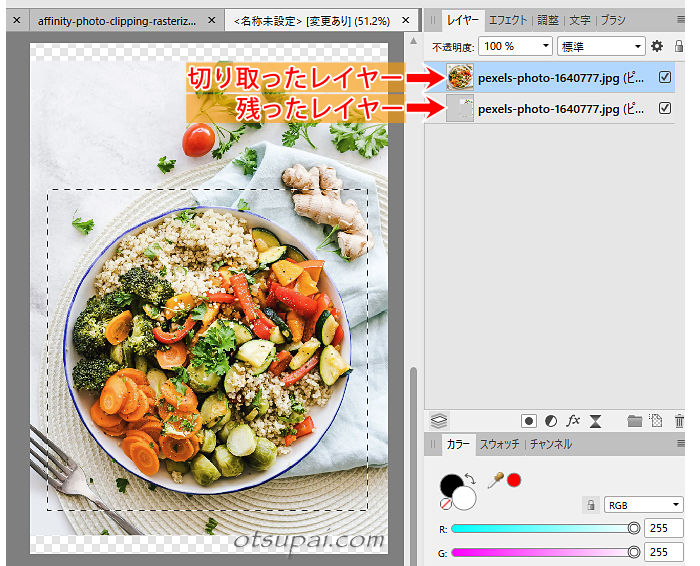The width and height of the screenshot is (700, 566).
Task: Switch to the スウォッチ tab
Action: coord(499,444)
